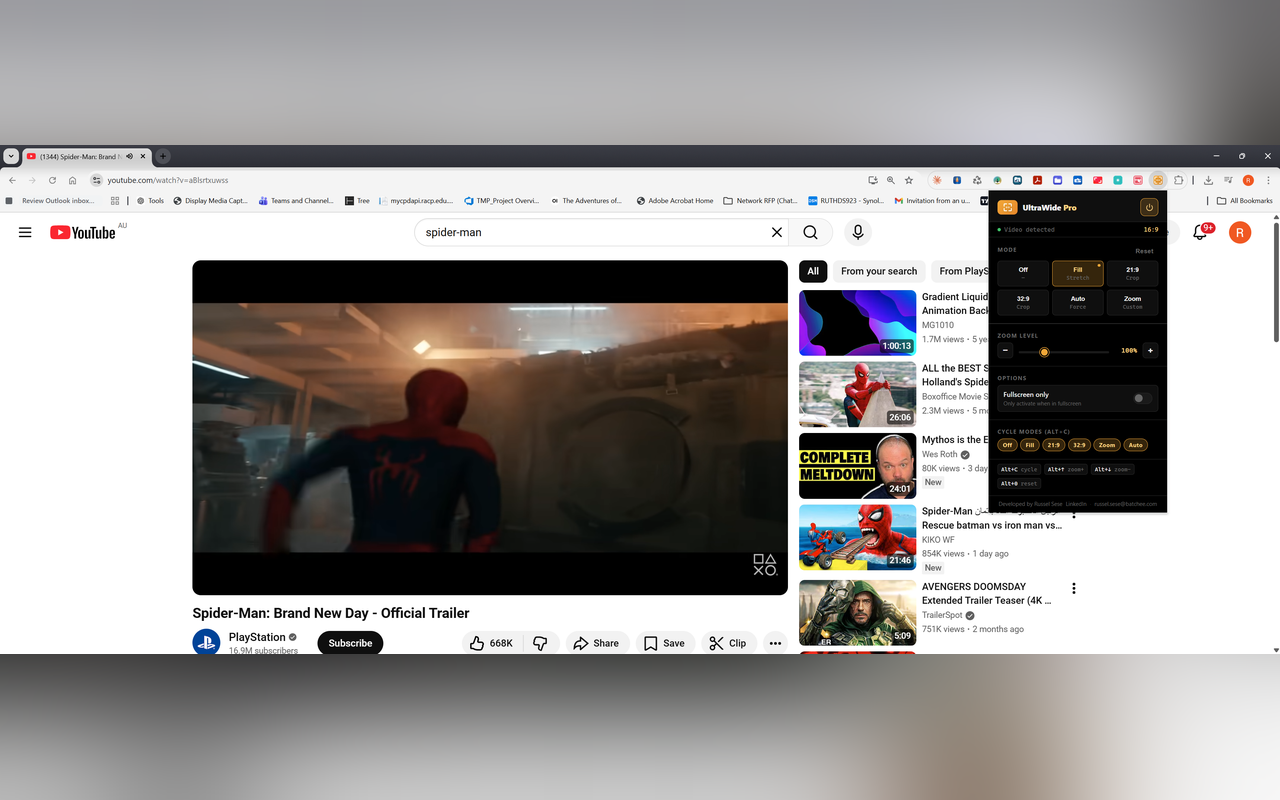This screenshot has height=800, width=1280.
Task: Click the Share button
Action: point(596,643)
